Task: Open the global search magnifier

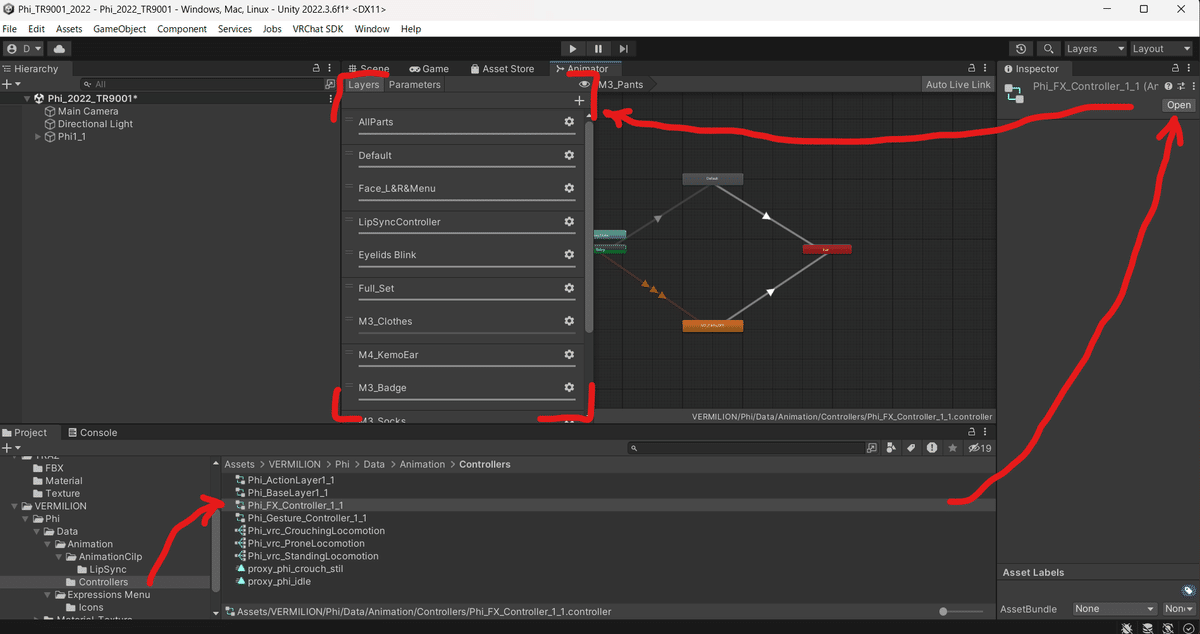Action: pos(1048,48)
